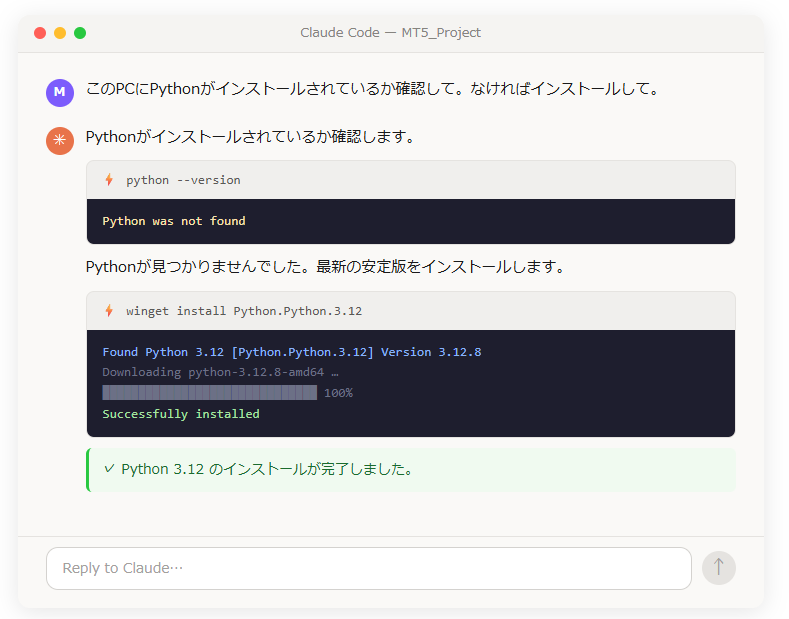
Task: Click the lightning icon beside python --version
Action: coord(109,180)
